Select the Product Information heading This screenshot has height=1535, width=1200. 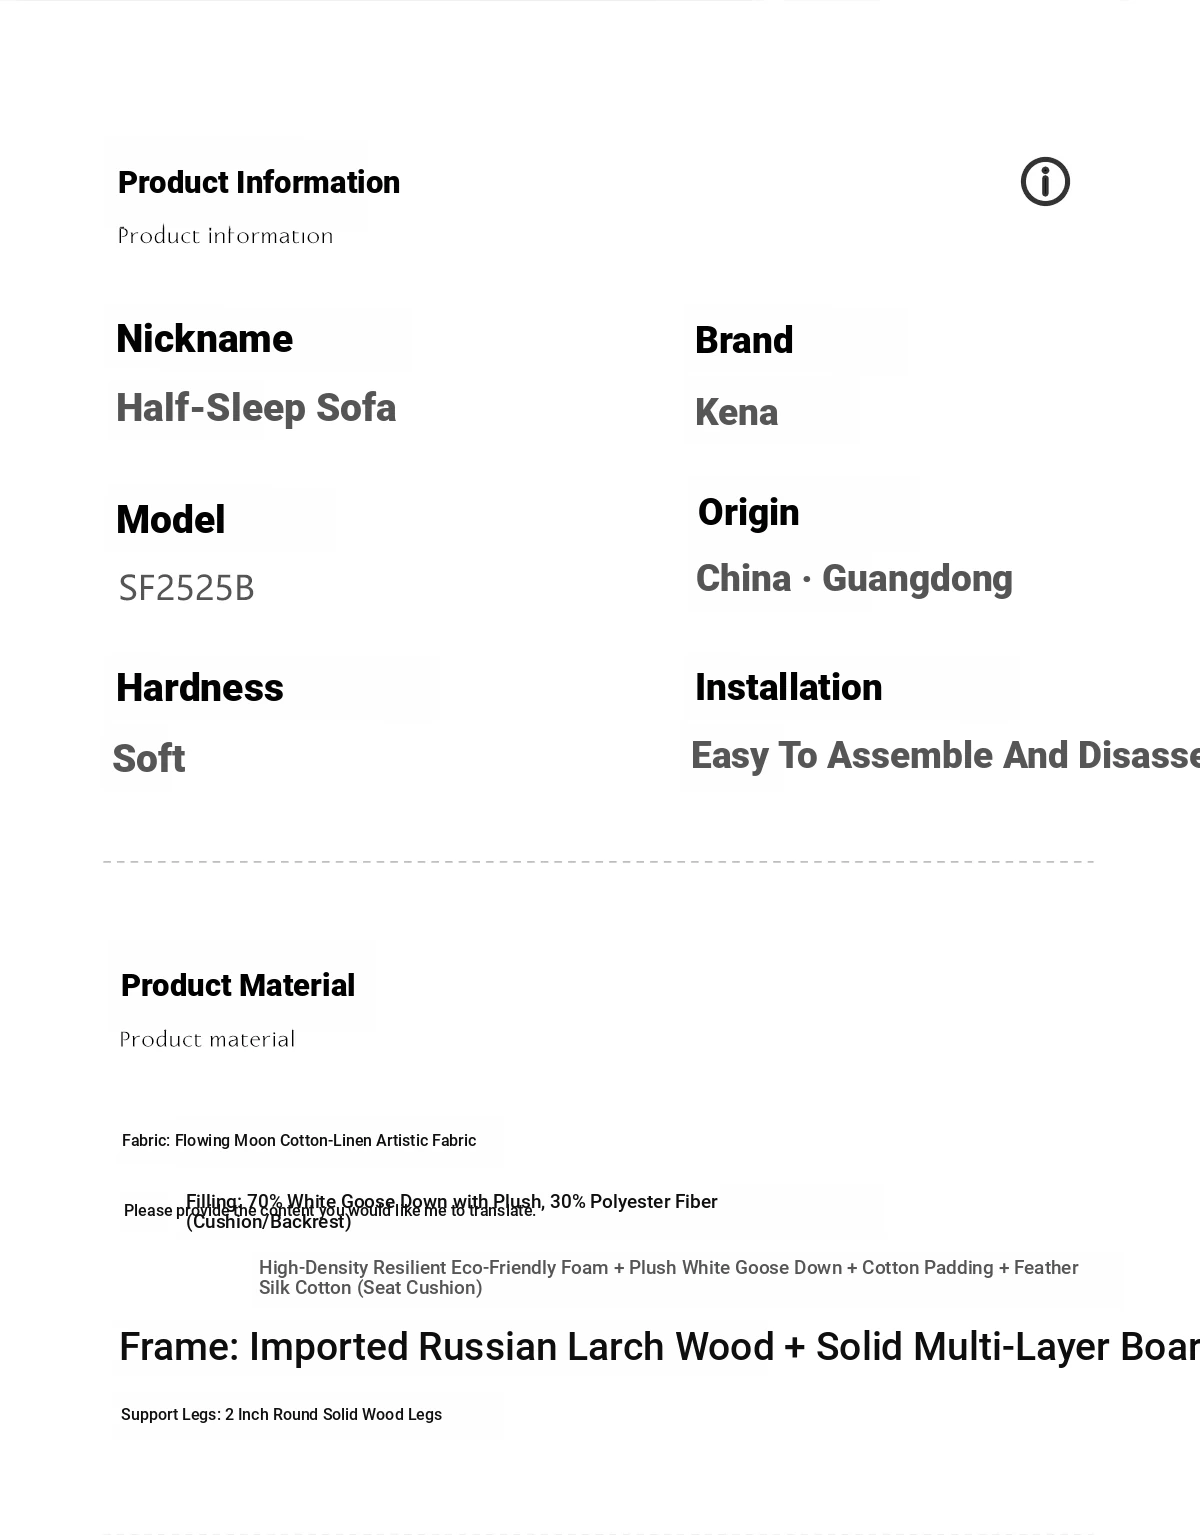pyautogui.click(x=259, y=183)
